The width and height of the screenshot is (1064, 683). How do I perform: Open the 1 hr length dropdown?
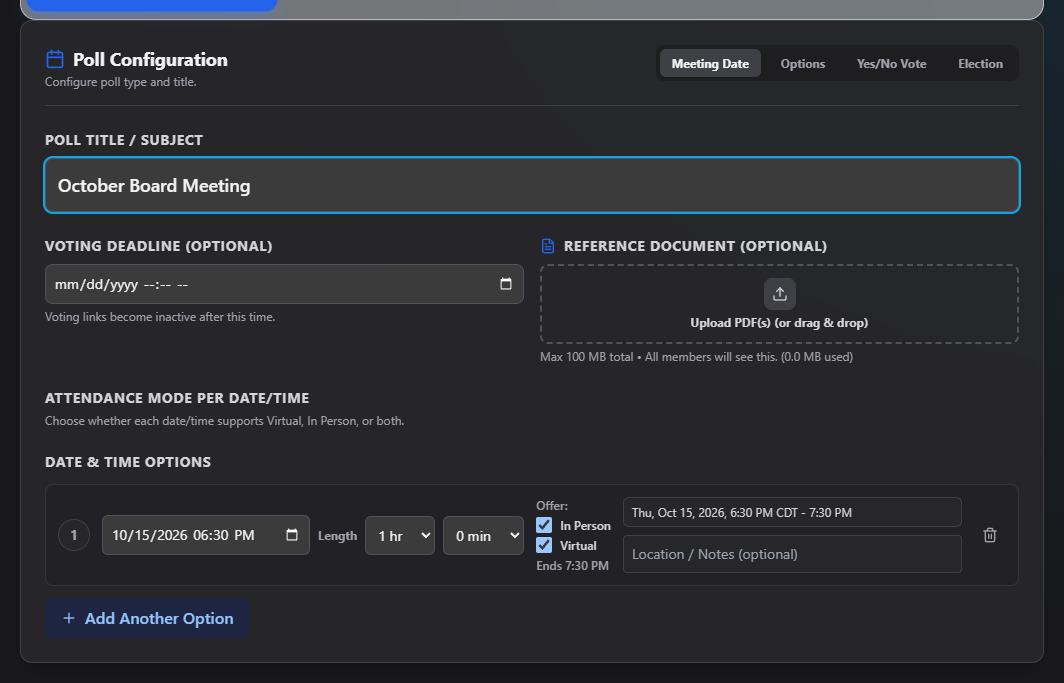[400, 535]
